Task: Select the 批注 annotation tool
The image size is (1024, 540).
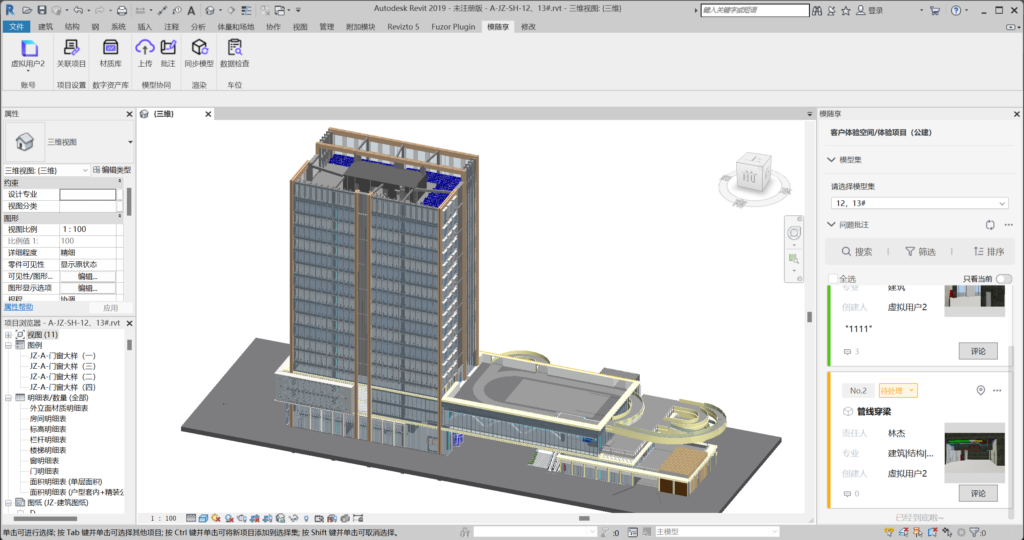Action: coord(168,48)
